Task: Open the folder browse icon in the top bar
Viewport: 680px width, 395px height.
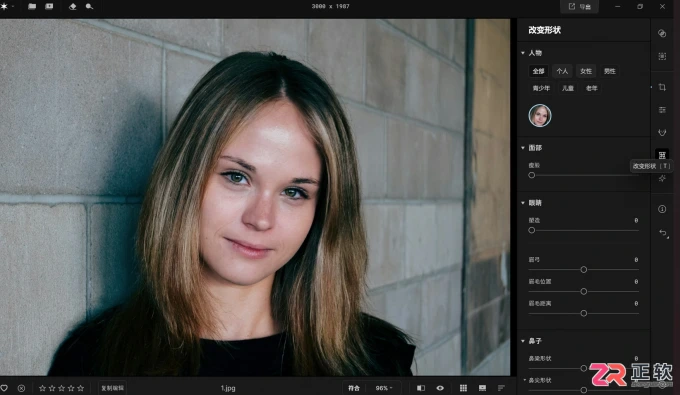Action: pyautogui.click(x=32, y=7)
